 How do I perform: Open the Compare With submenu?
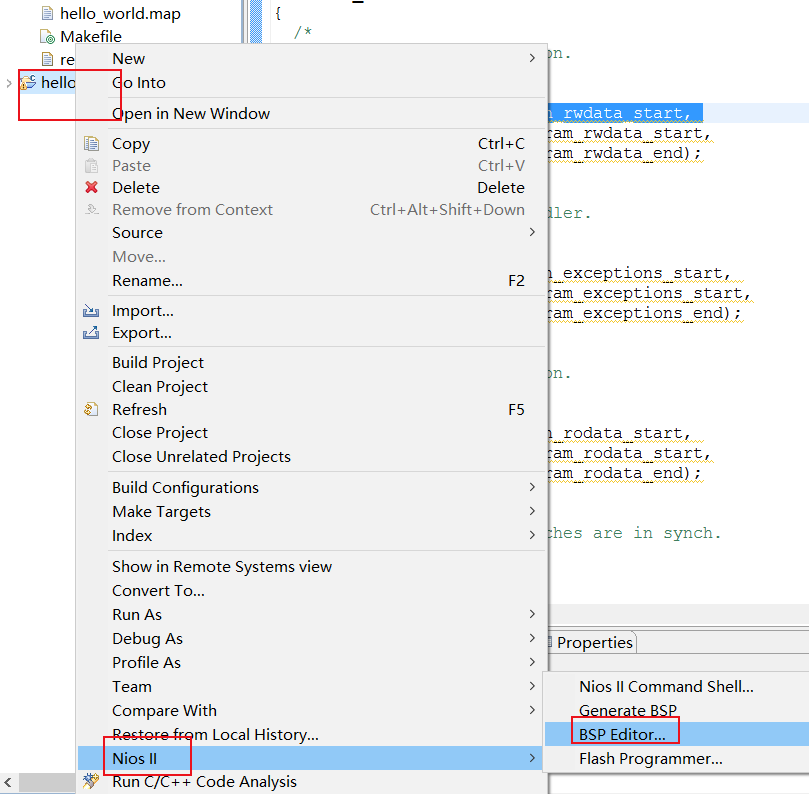click(312, 710)
